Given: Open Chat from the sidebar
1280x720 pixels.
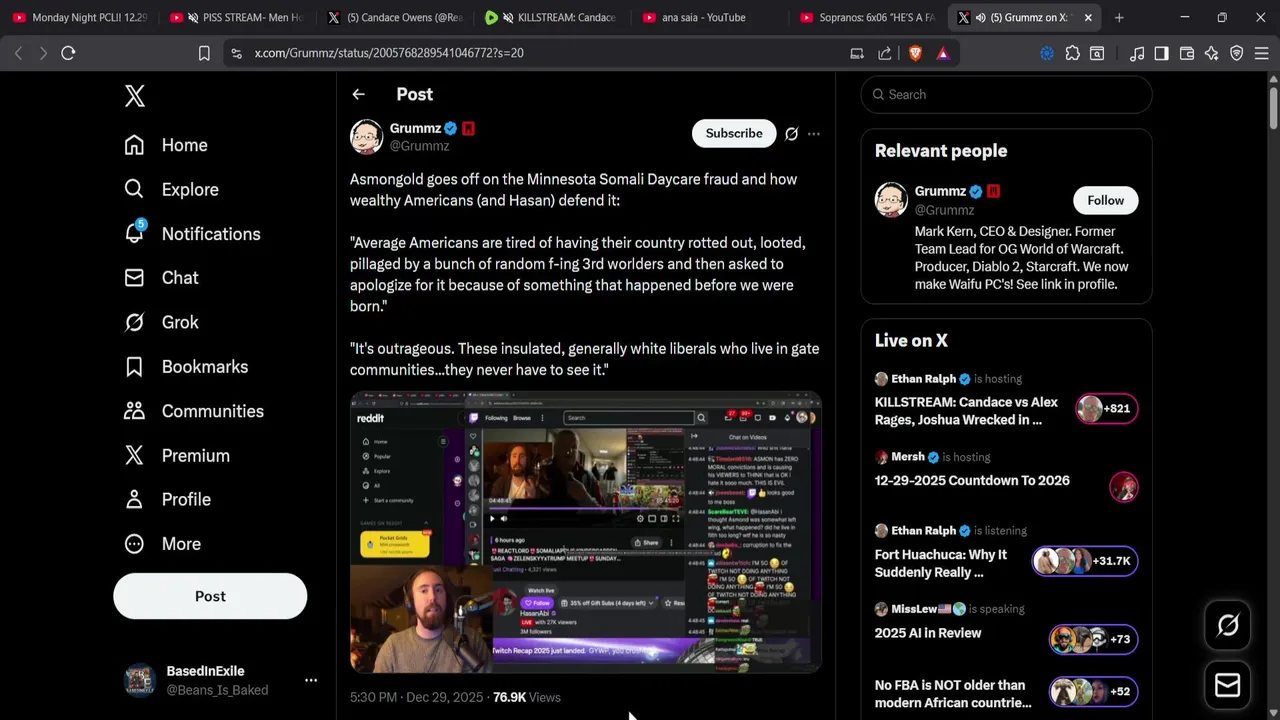Looking at the screenshot, I should tap(161, 278).
